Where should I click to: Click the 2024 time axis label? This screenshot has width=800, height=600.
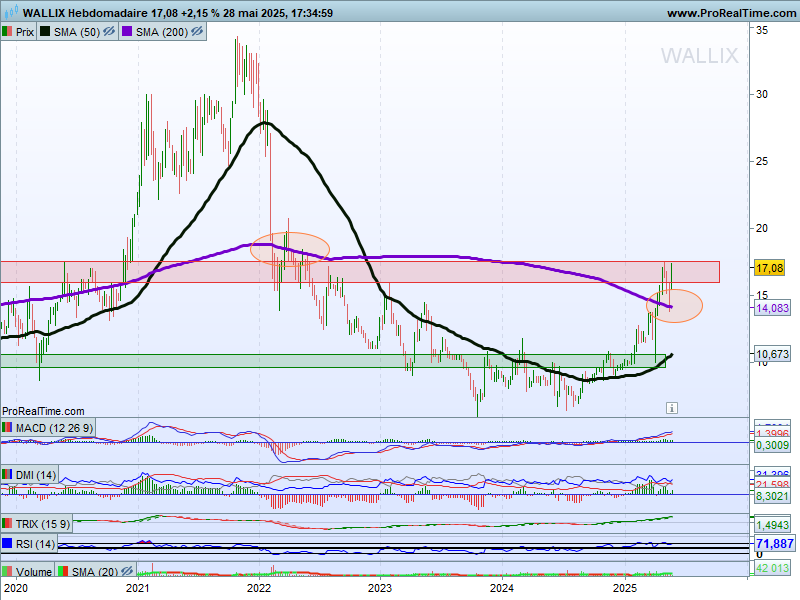pos(502,588)
